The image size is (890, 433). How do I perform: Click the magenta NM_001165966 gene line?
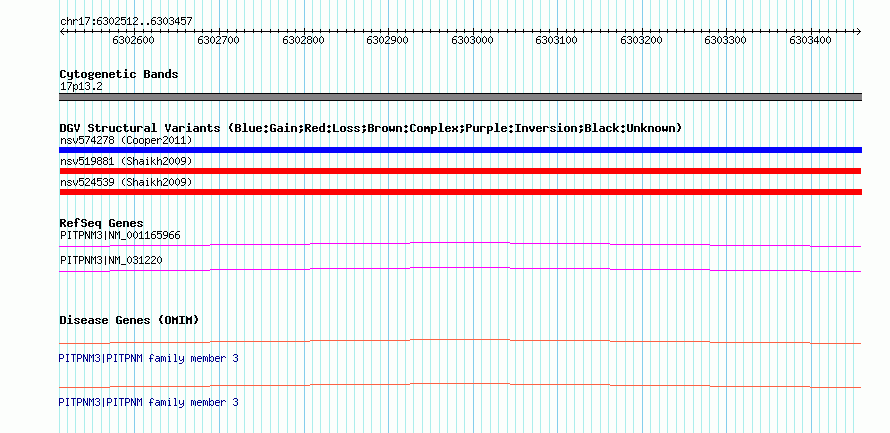tap(460, 245)
